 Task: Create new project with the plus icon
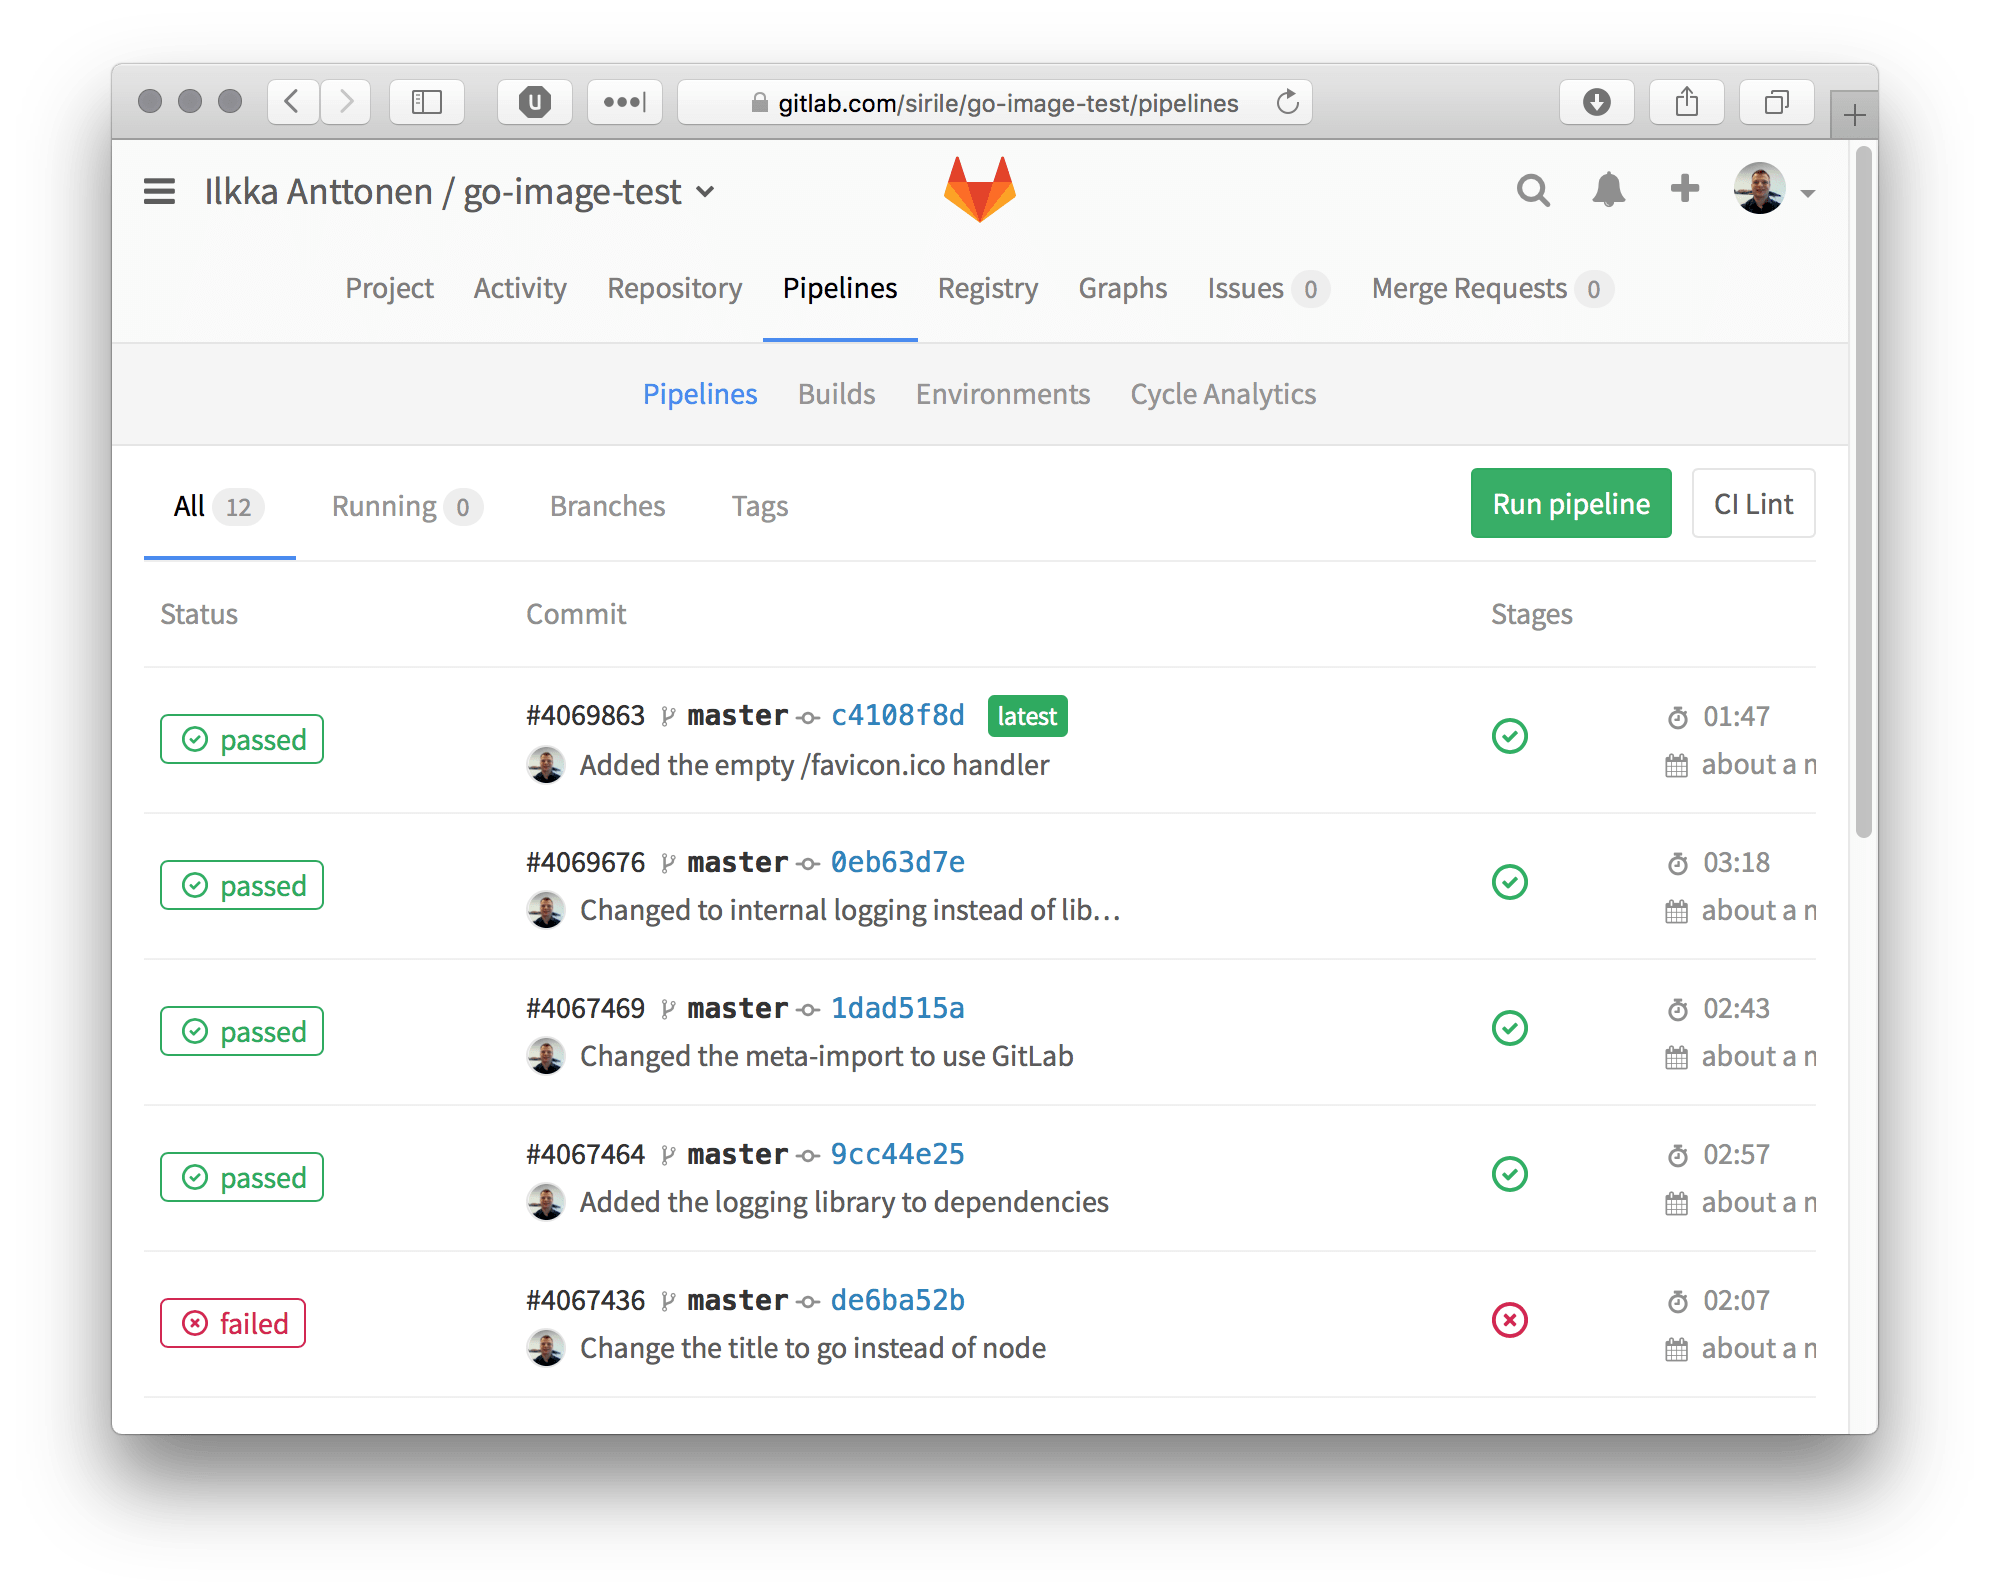tap(1685, 188)
